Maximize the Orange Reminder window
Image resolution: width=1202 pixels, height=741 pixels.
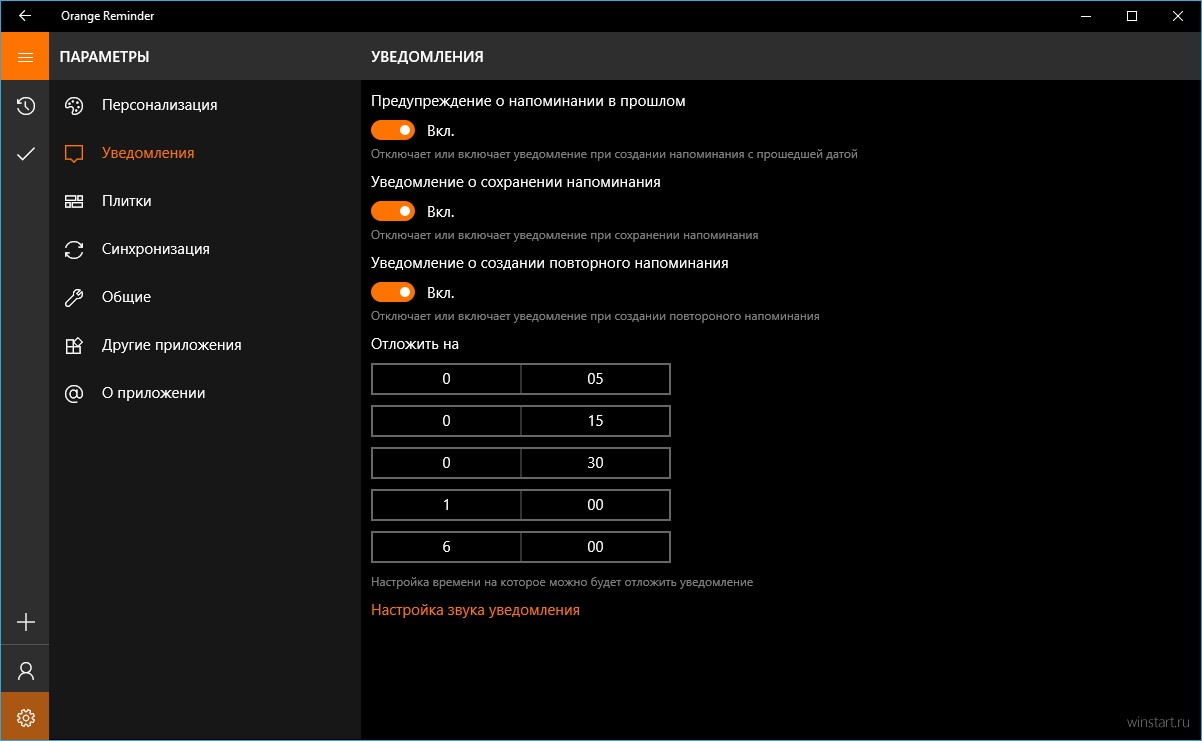tap(1132, 16)
